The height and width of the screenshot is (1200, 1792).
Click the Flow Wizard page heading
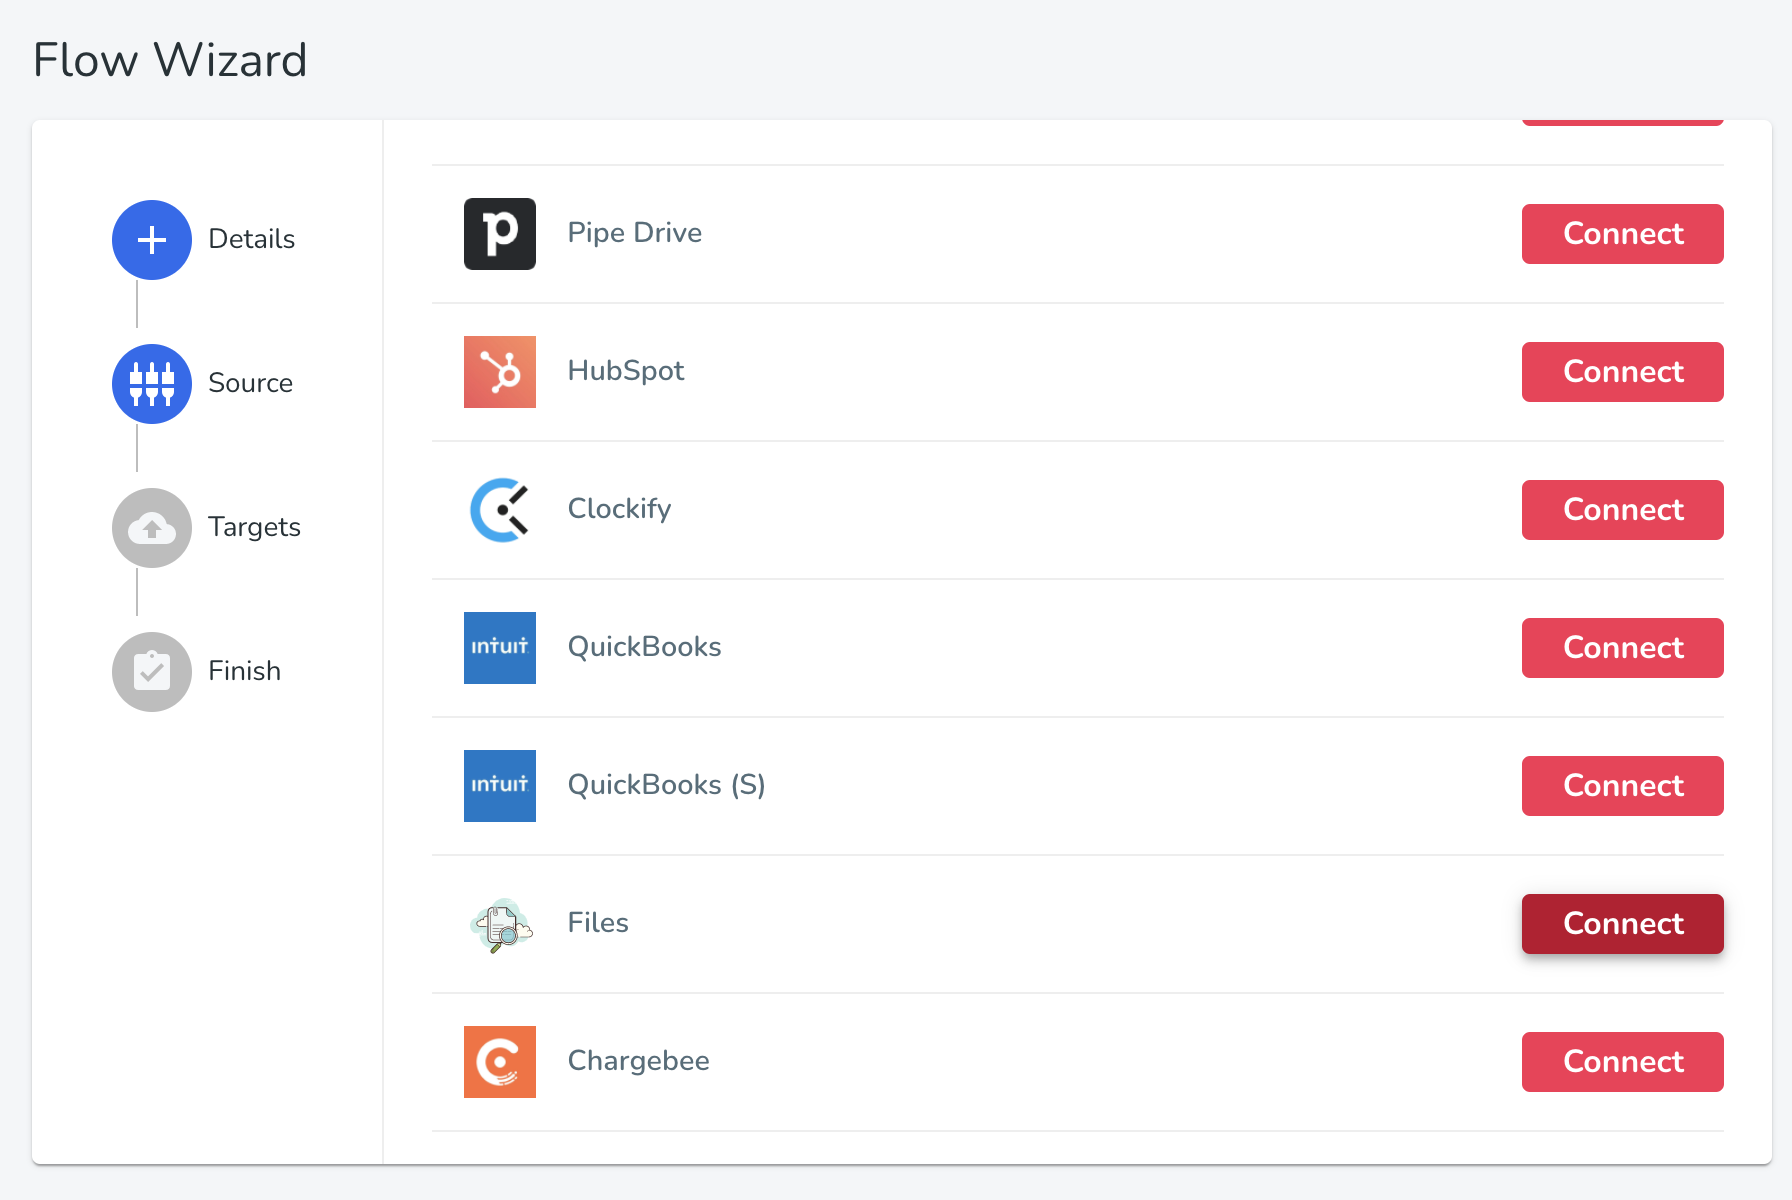coord(170,60)
